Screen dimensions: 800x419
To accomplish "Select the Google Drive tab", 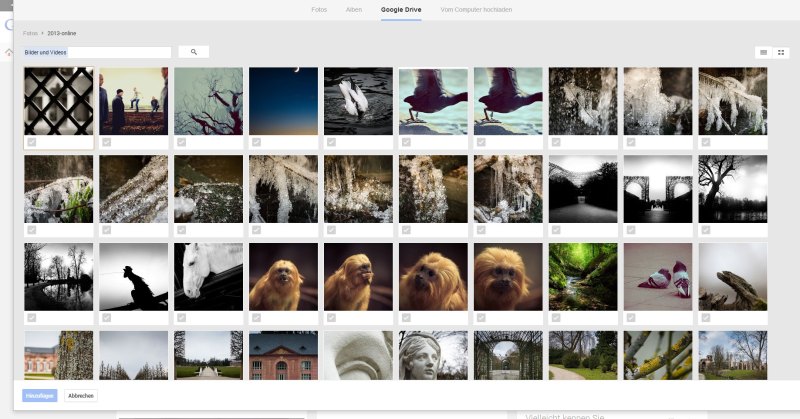I will click(400, 9).
